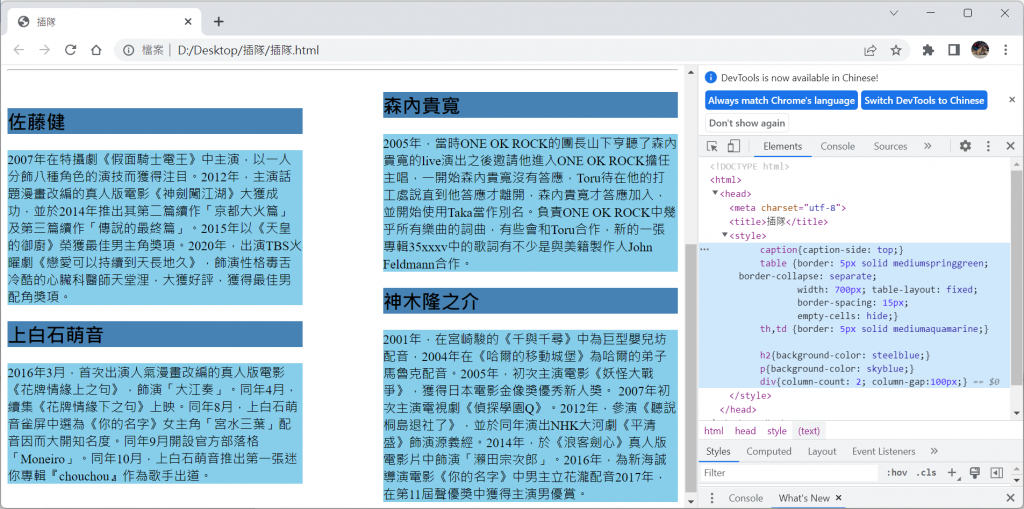Toggle the device toolbar icon

[733, 146]
